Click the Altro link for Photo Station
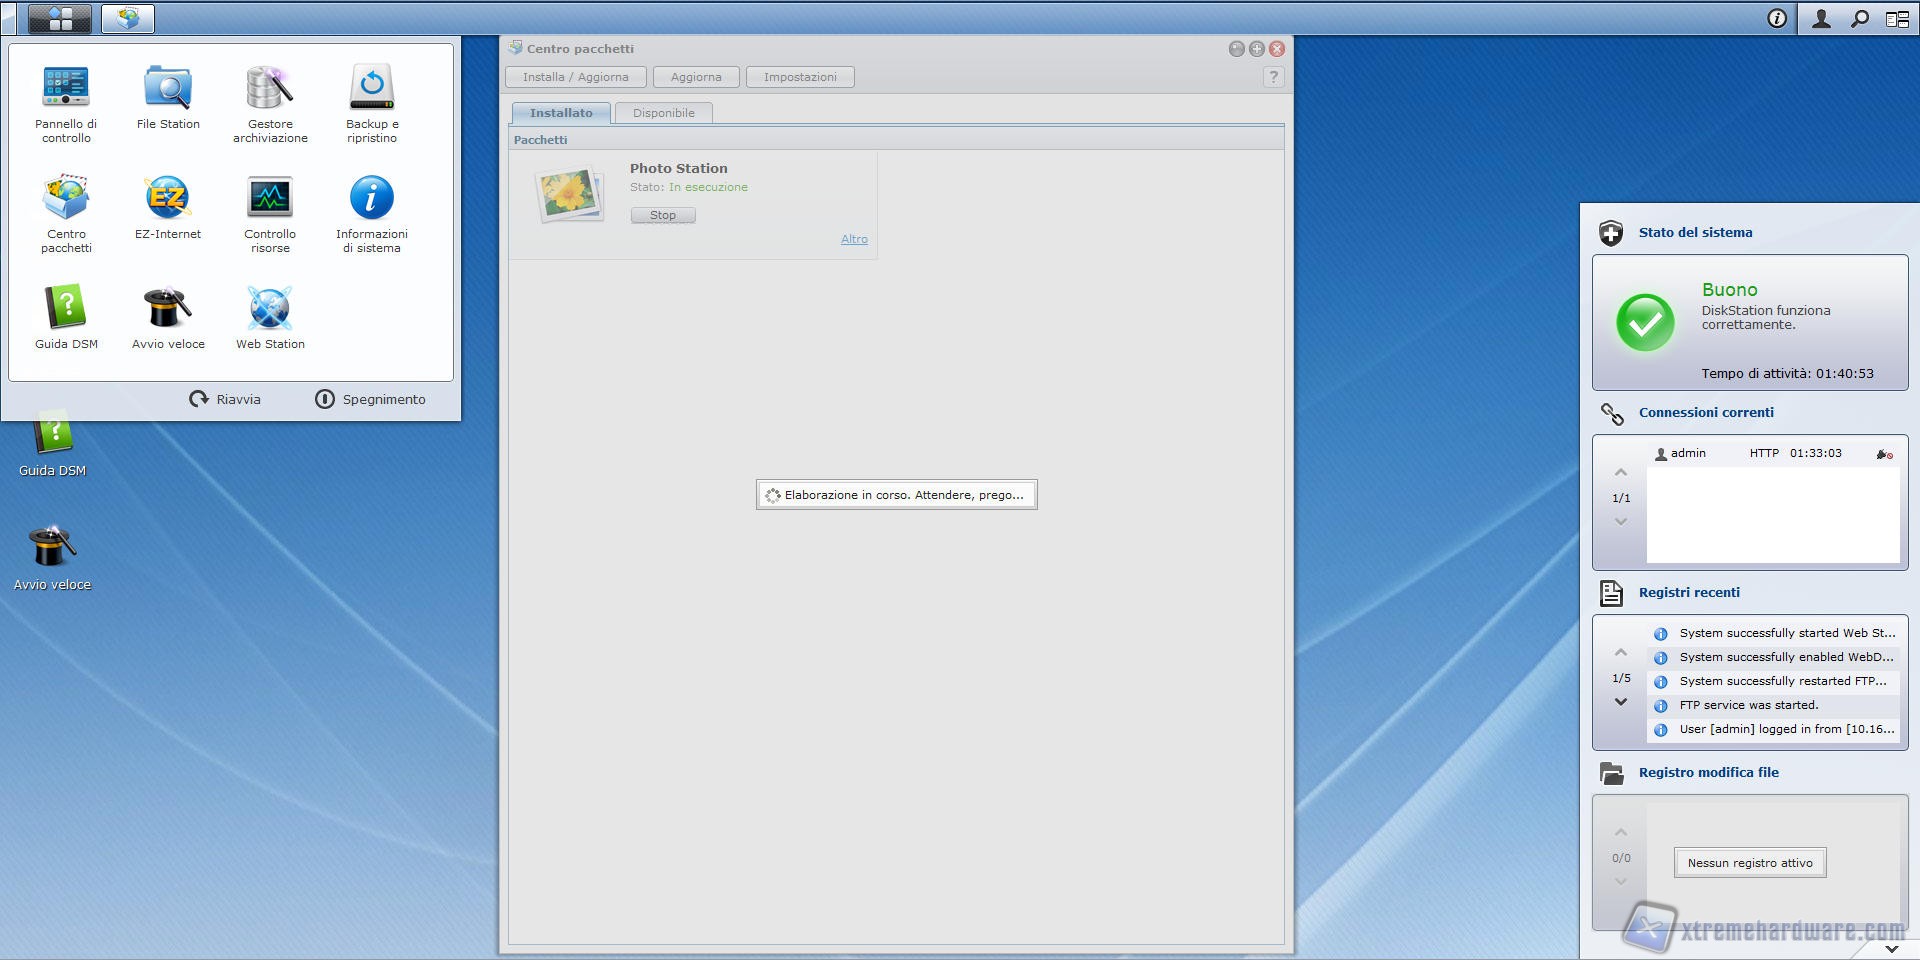 [854, 239]
